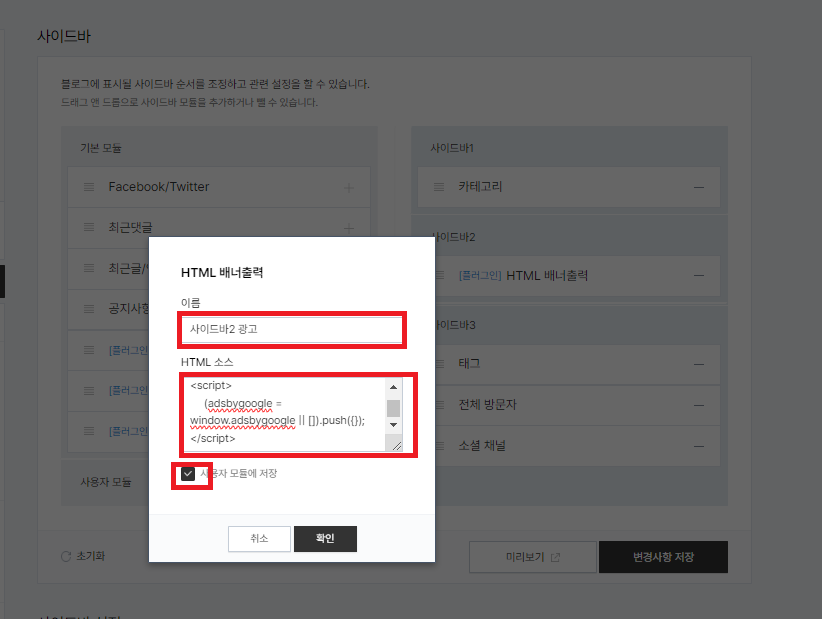Click the 미리보기 preview button
822x619 pixels.
coord(533,557)
